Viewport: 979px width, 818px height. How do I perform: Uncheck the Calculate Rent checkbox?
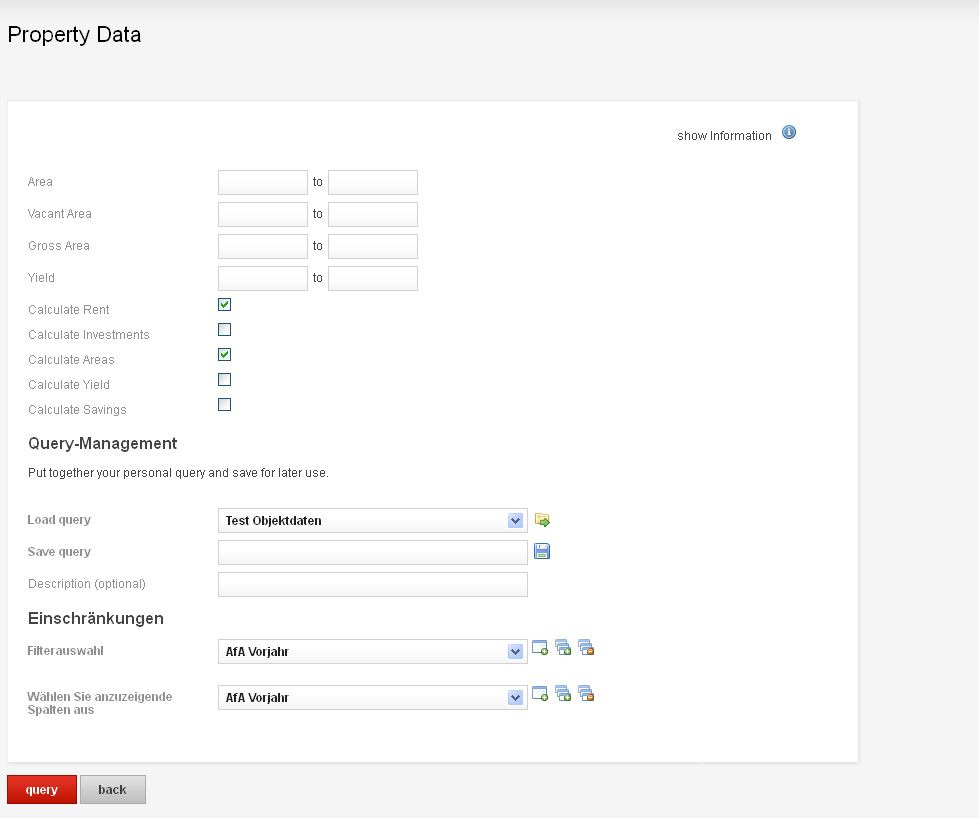pos(225,305)
